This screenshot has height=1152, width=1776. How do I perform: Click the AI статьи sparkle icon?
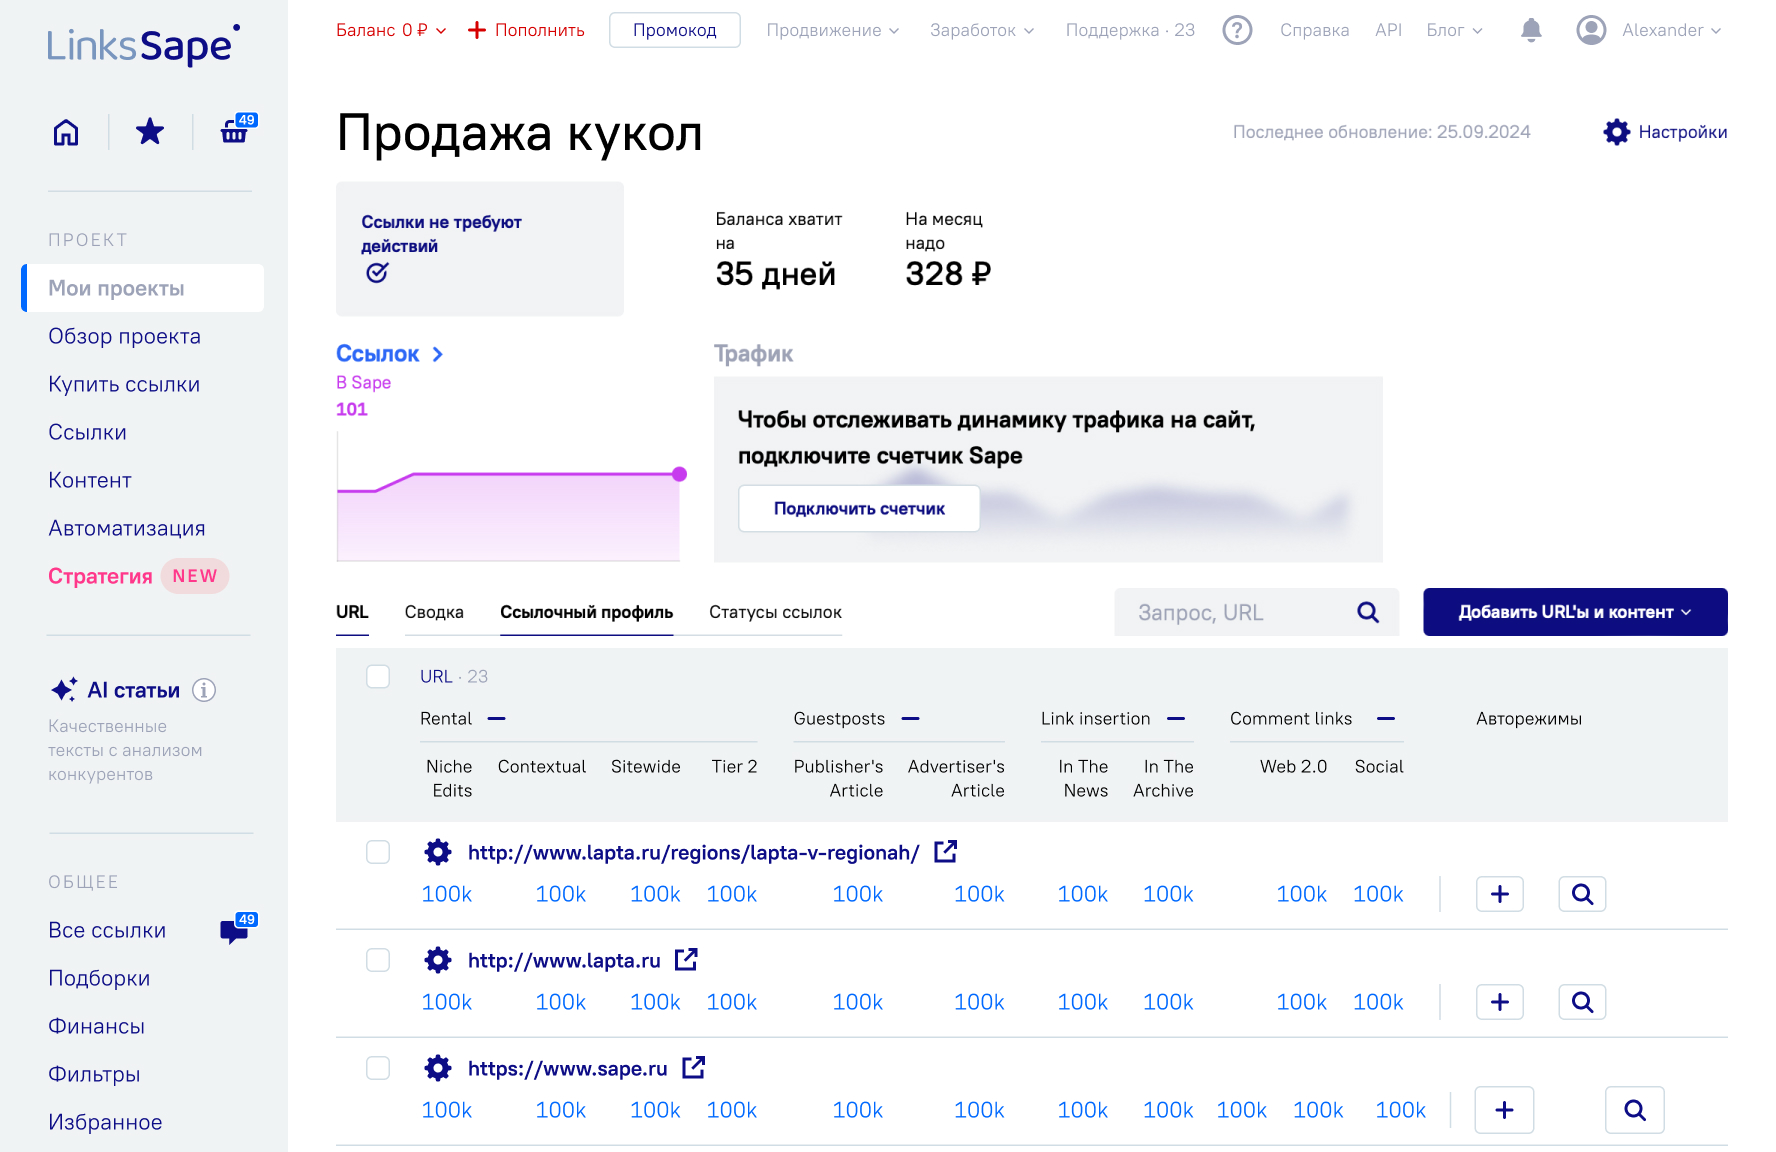point(63,690)
